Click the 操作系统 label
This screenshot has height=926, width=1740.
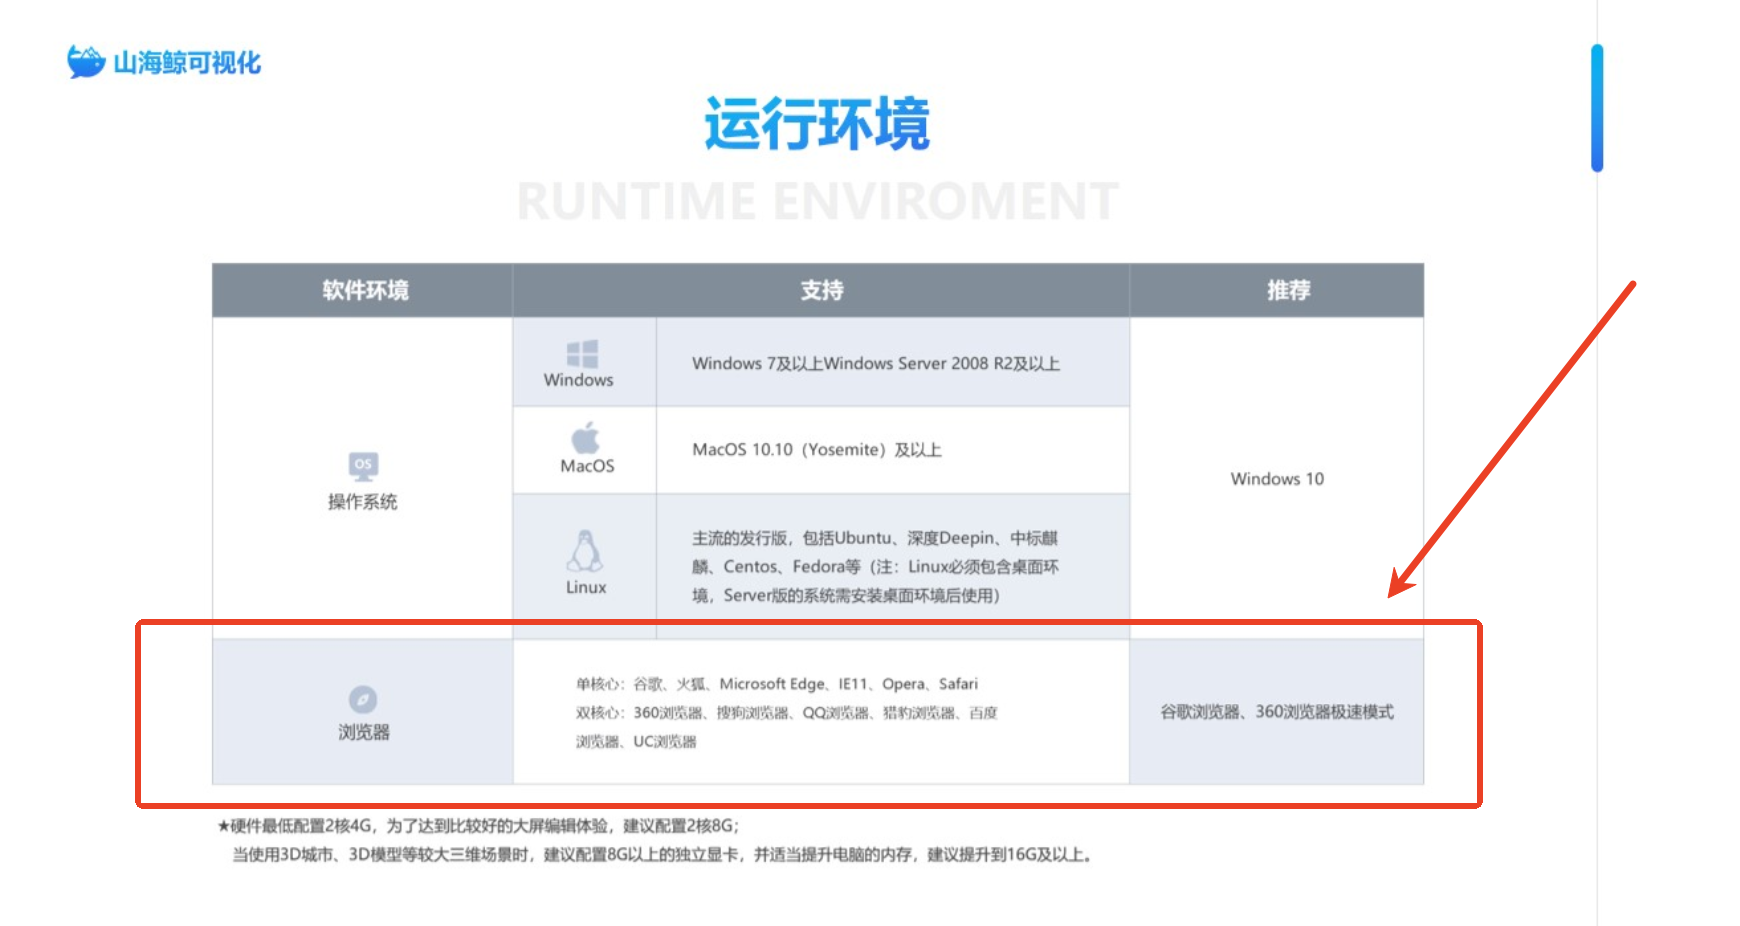click(363, 502)
